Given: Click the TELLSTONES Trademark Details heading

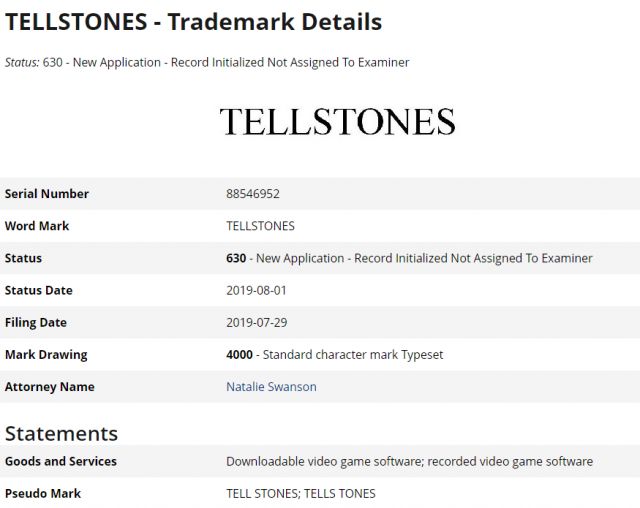Looking at the screenshot, I should pyautogui.click(x=193, y=22).
